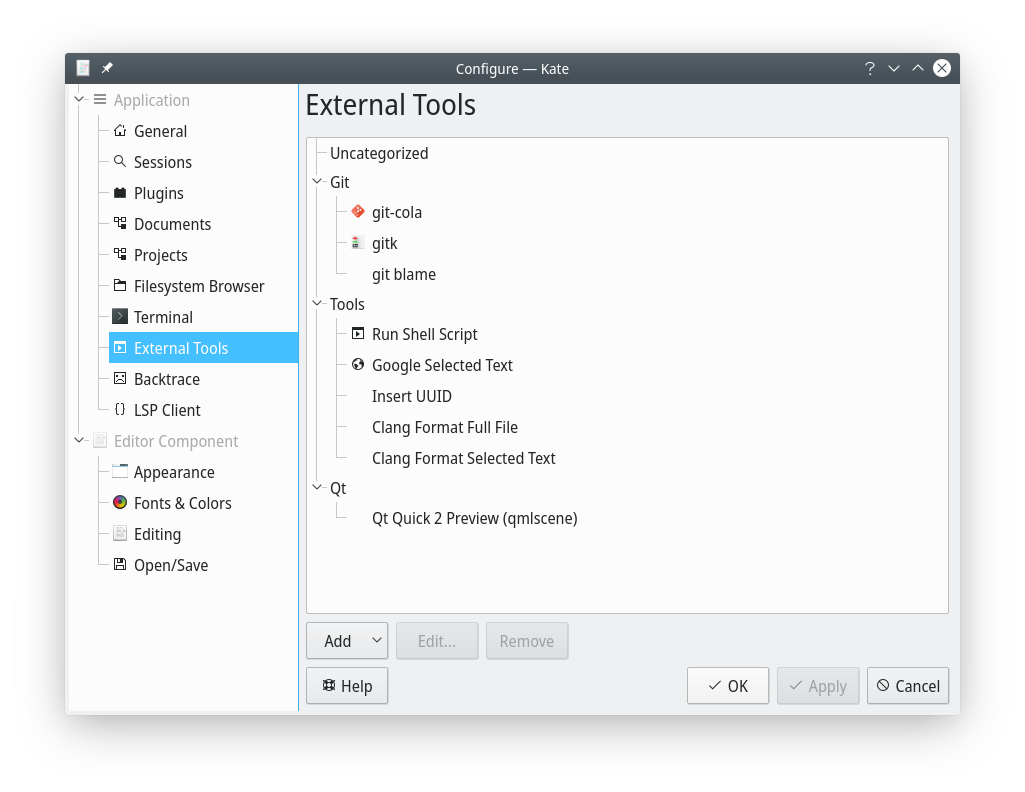Screen dimensions: 1025x792
Task: Click the Cancel button
Action: coord(907,686)
